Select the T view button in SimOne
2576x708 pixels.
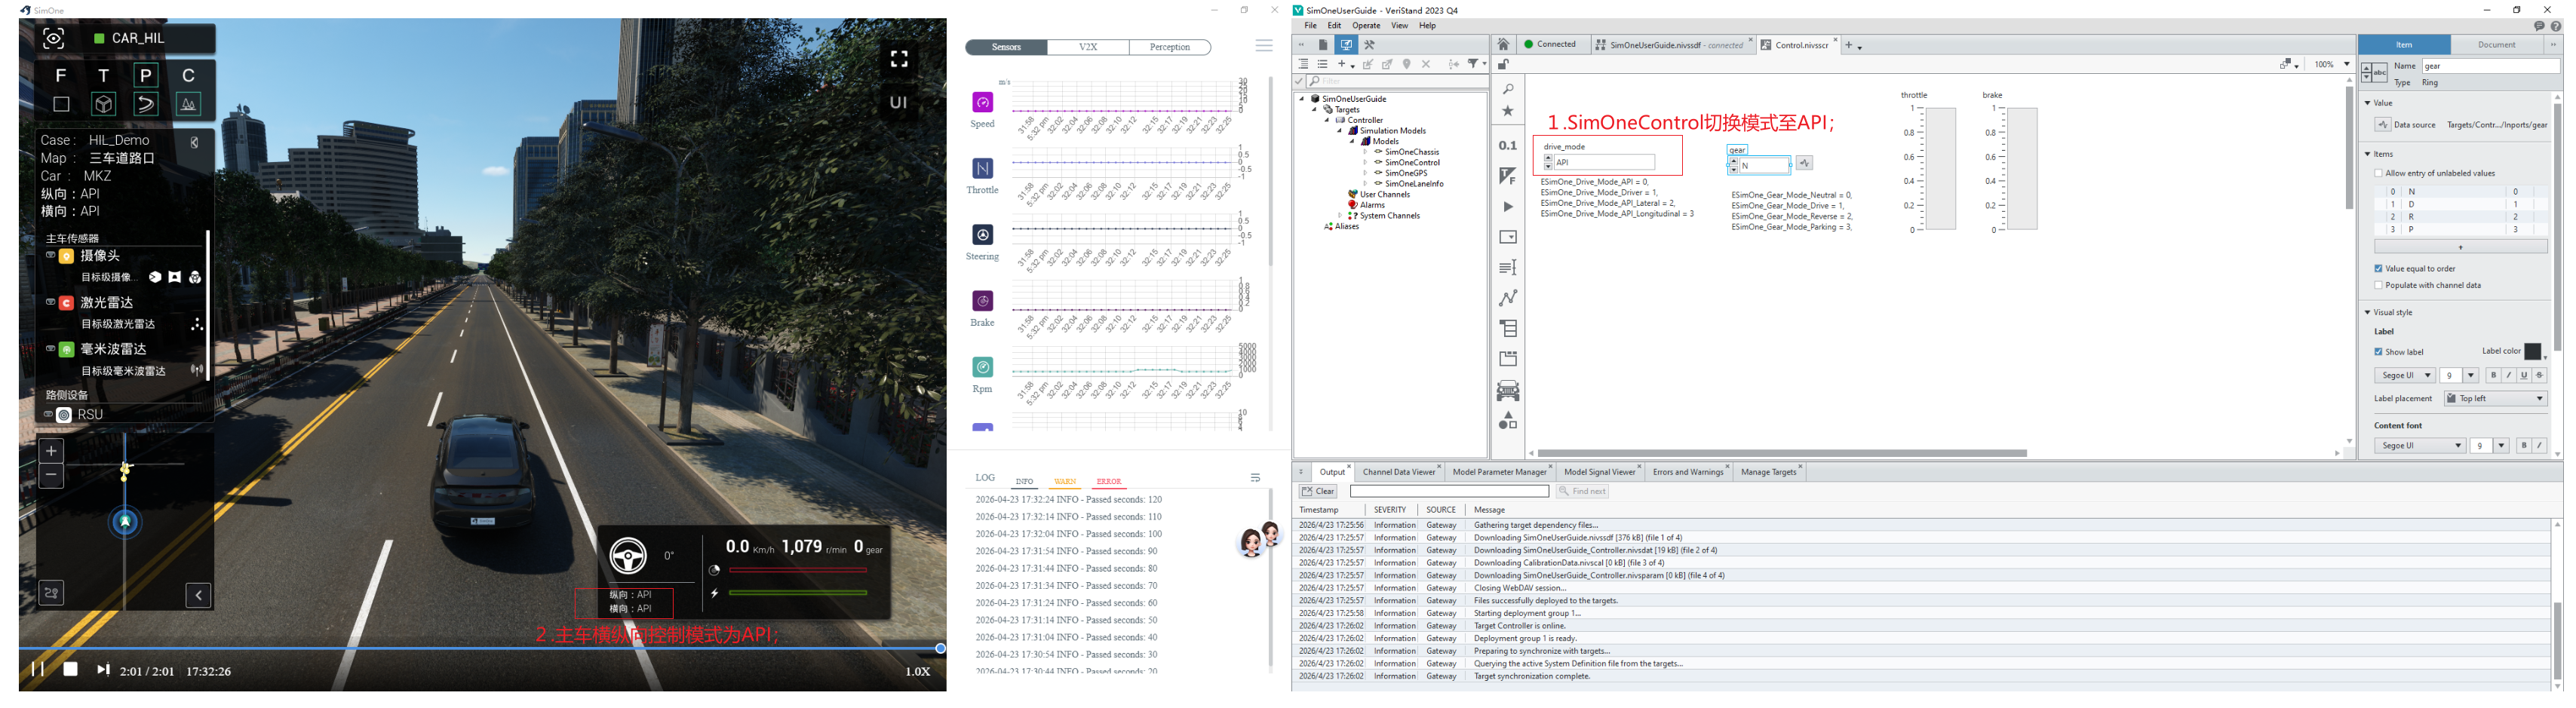click(103, 75)
